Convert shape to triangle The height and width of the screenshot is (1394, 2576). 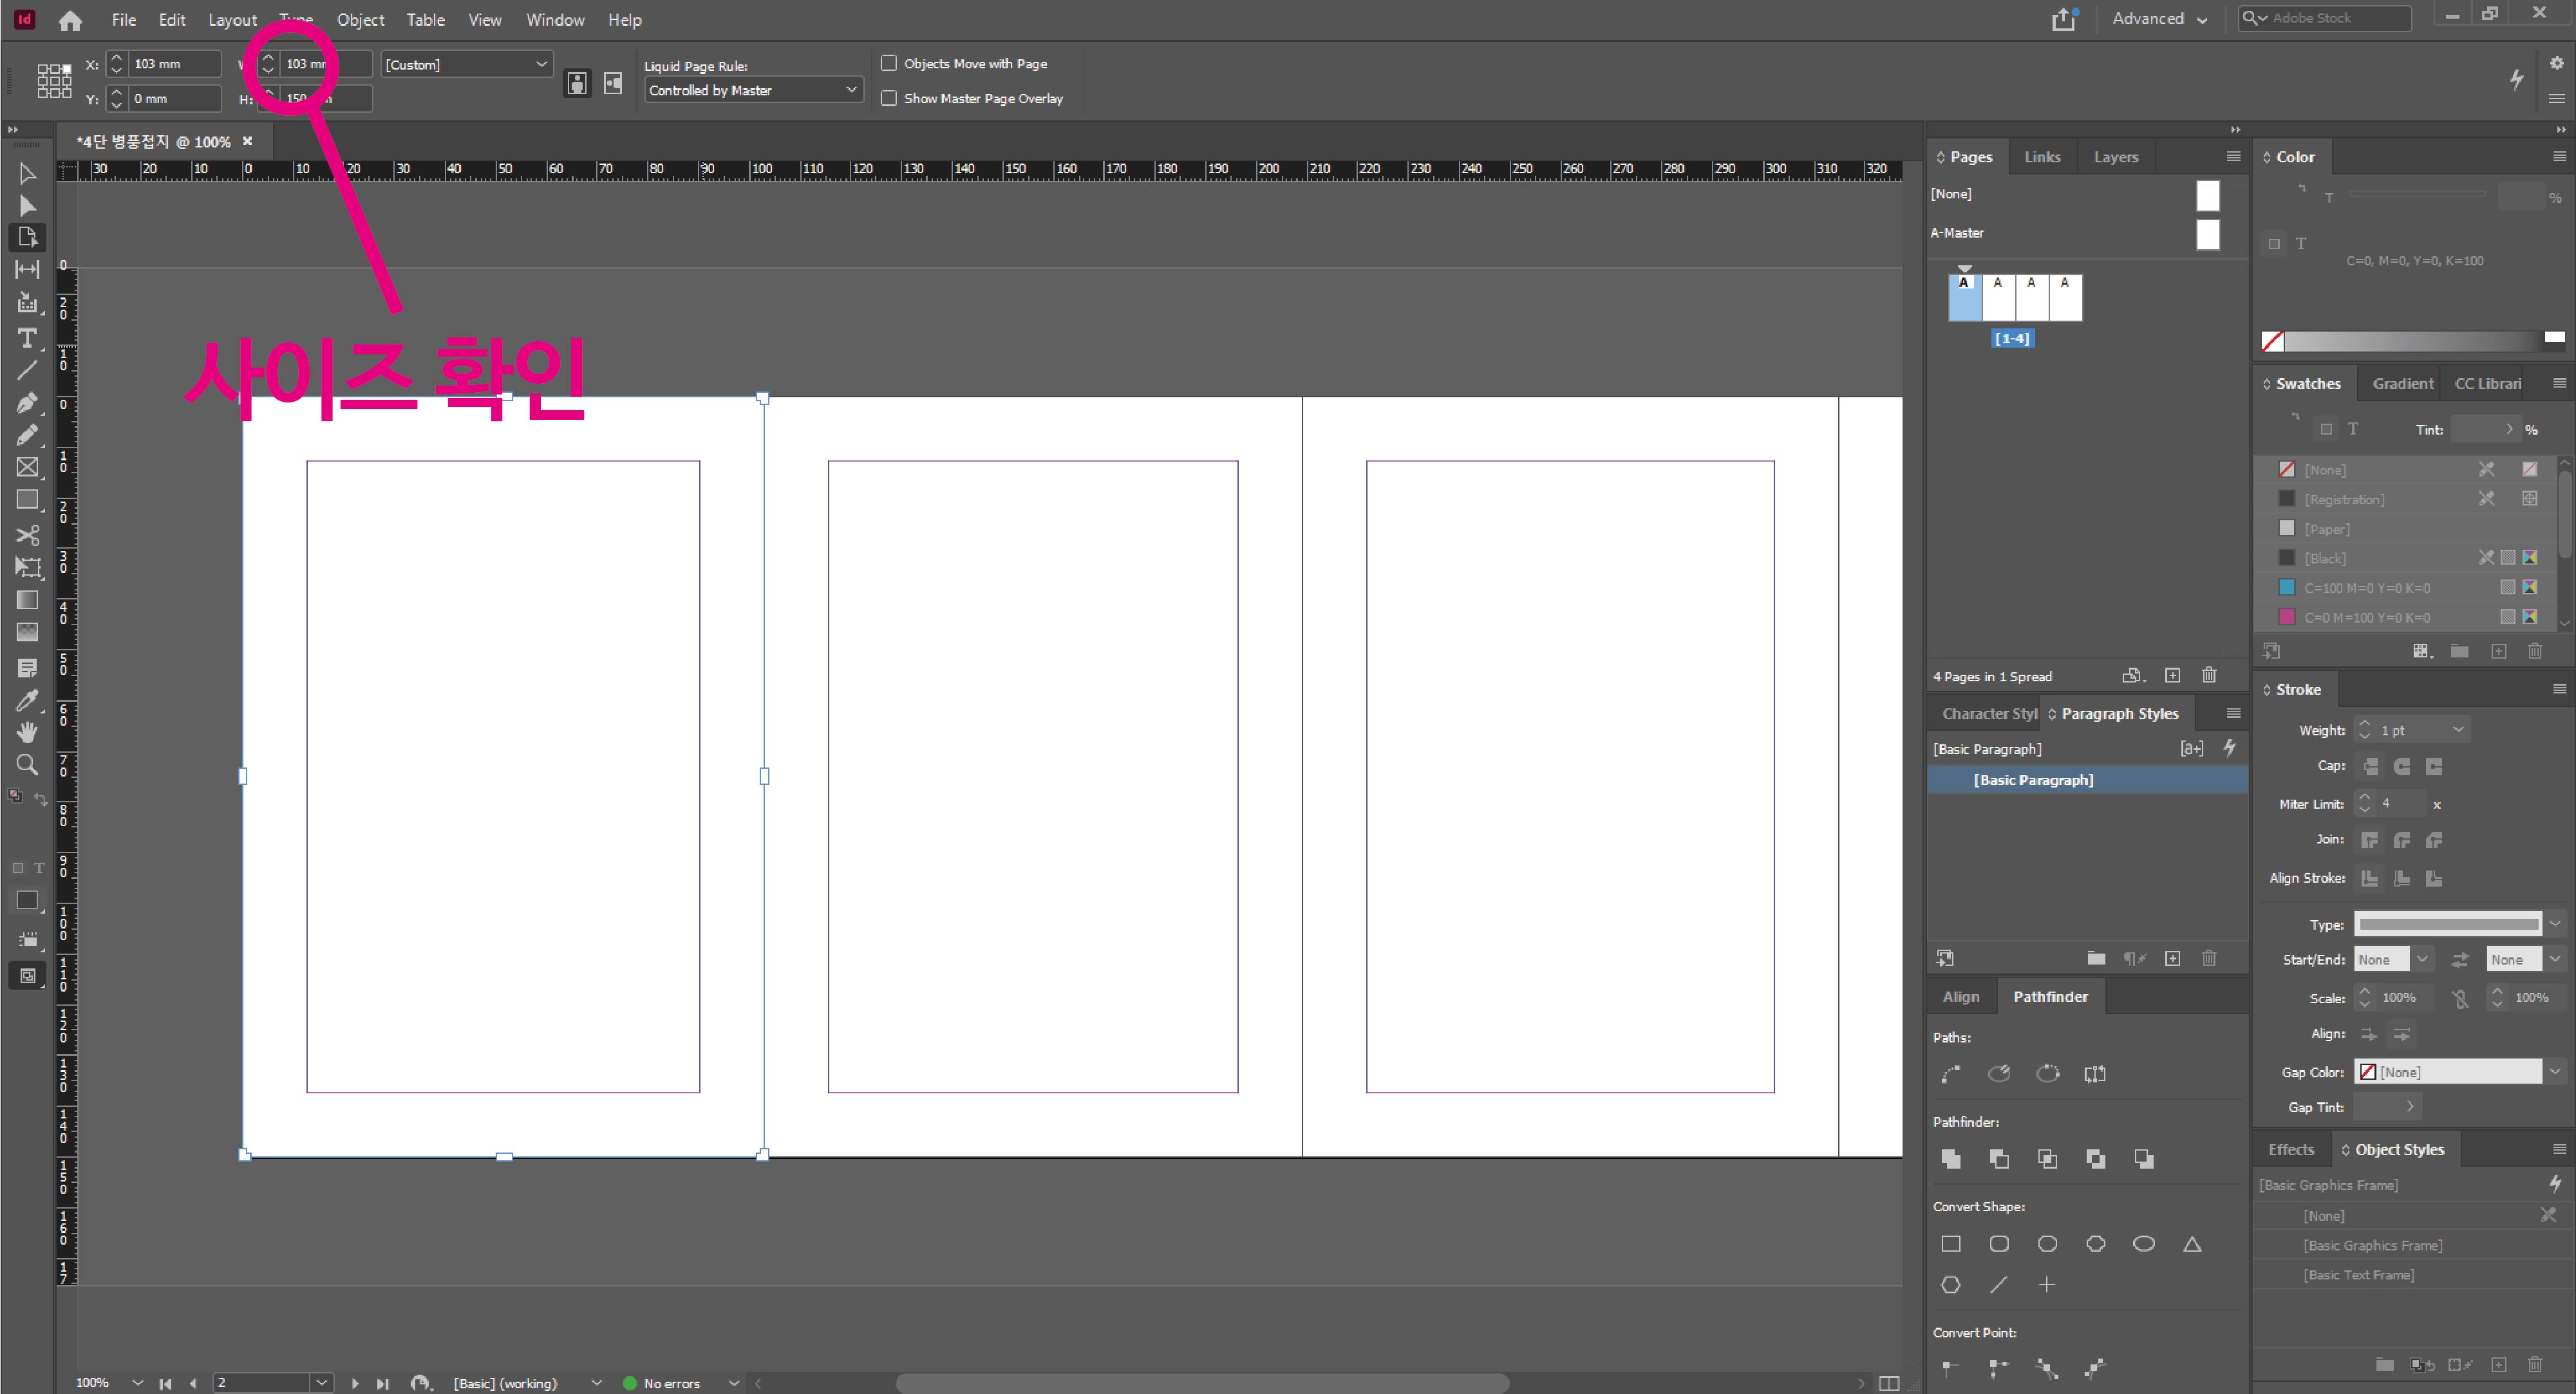2192,1243
